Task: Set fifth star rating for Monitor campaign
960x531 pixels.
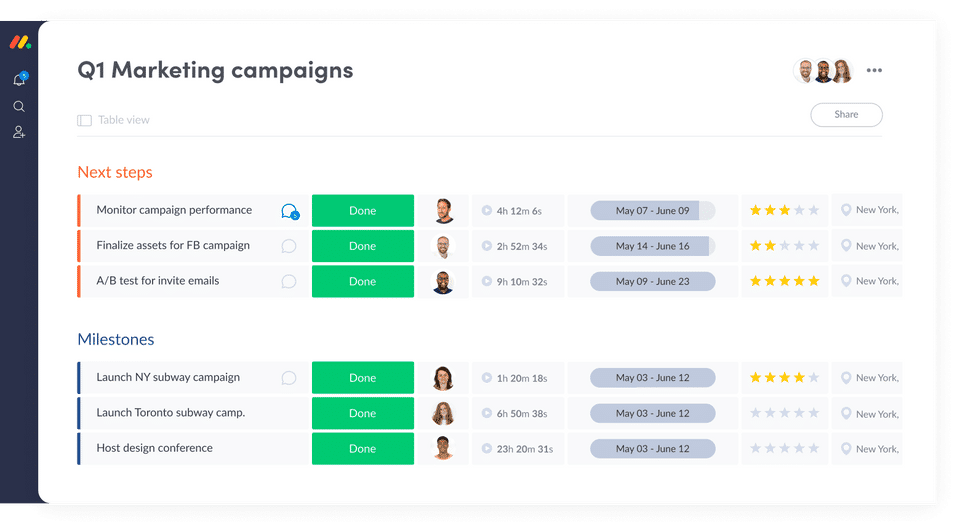Action: (x=813, y=210)
